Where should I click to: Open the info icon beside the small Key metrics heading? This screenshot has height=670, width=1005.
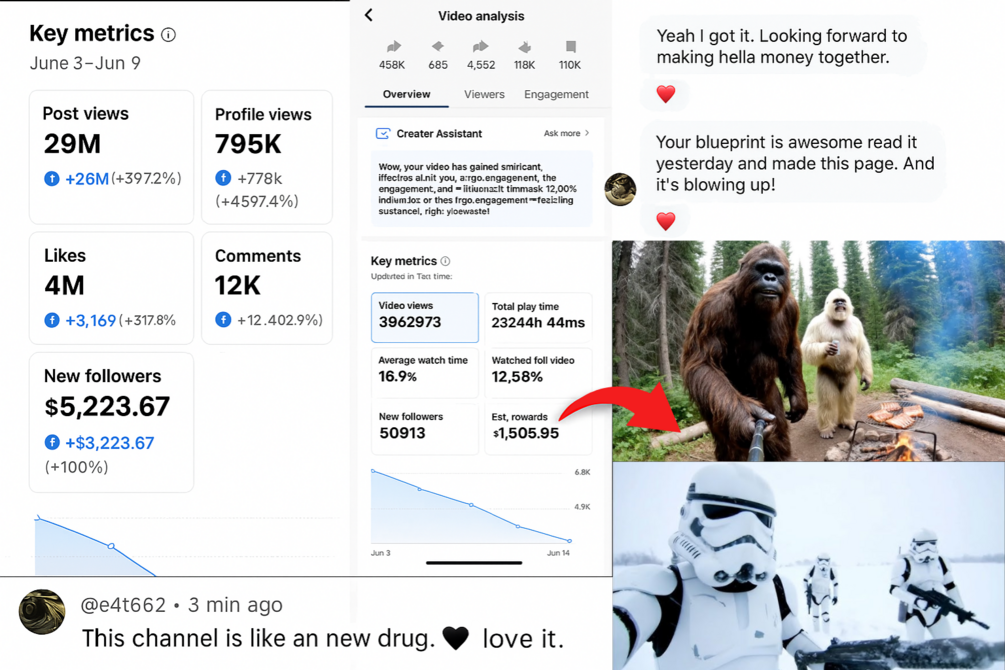[x=445, y=261]
